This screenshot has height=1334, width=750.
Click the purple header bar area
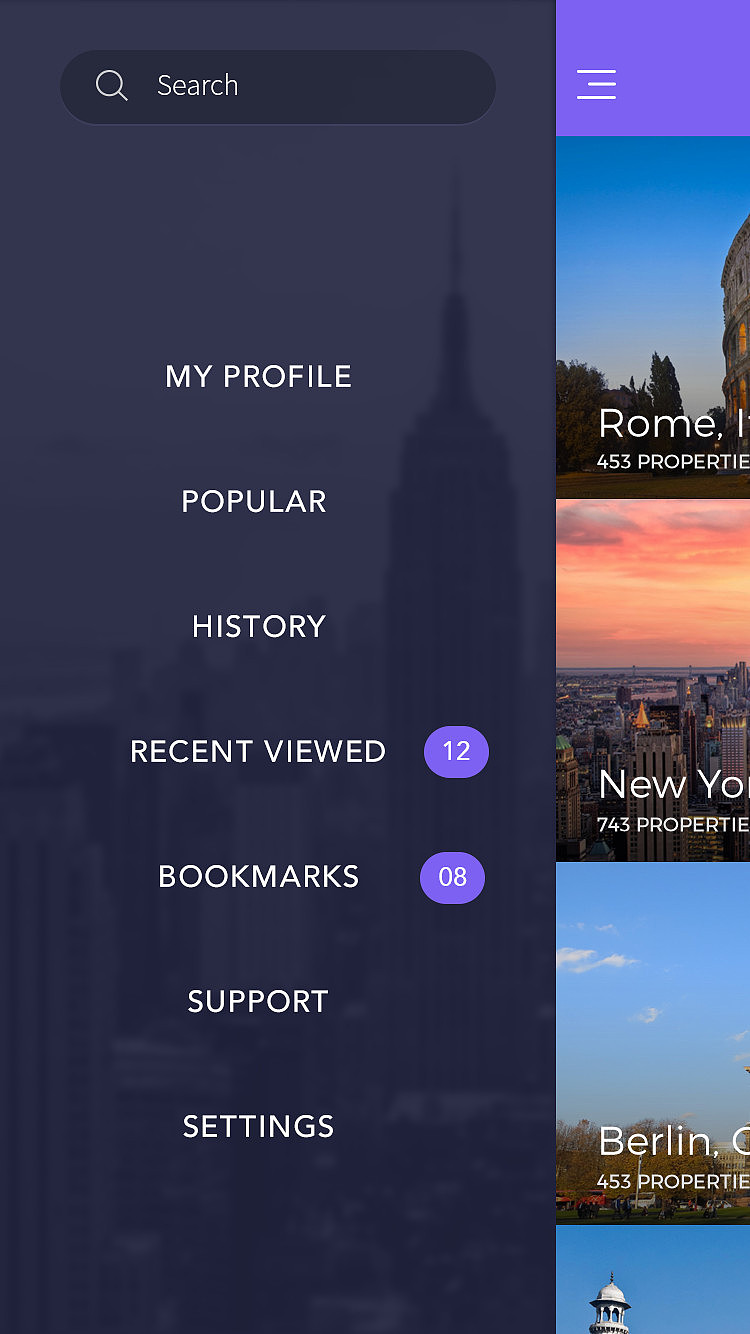pos(680,68)
